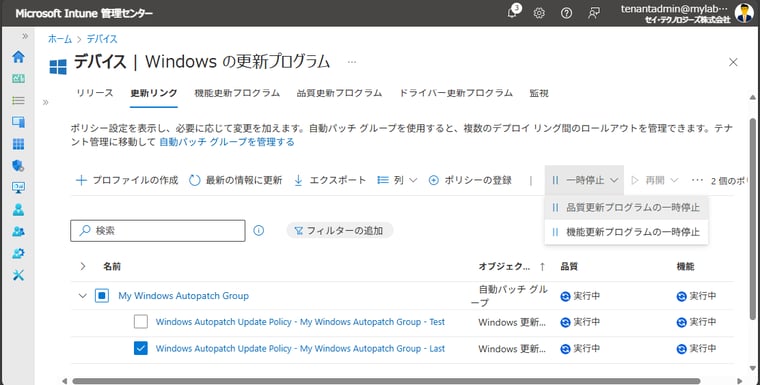The width and height of the screenshot is (760, 385).
Task: Close the Windows 更新プログラム blade
Action: pyautogui.click(x=733, y=62)
